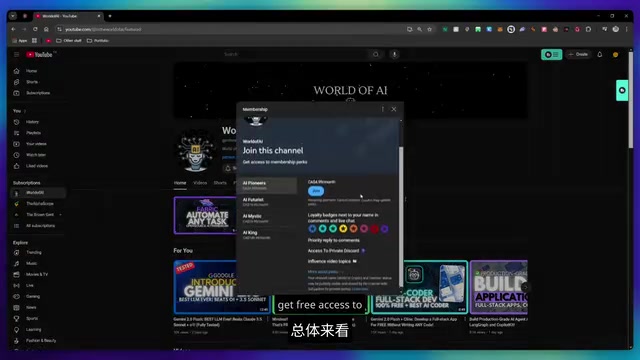Open the World of AI subscription
Screen dimensions: 640x360
click(38, 193)
